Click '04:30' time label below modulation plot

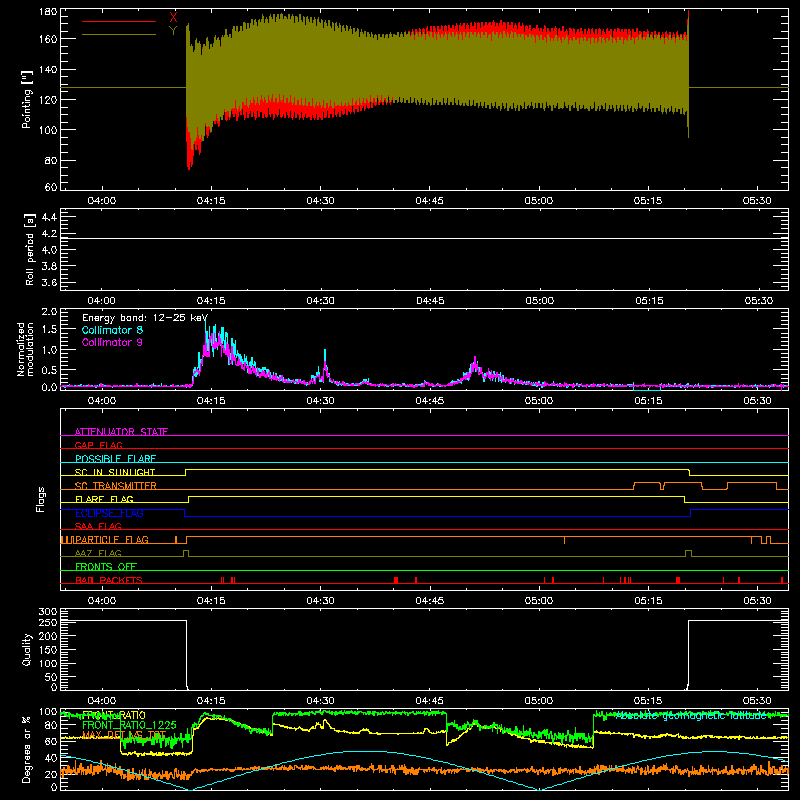320,401
